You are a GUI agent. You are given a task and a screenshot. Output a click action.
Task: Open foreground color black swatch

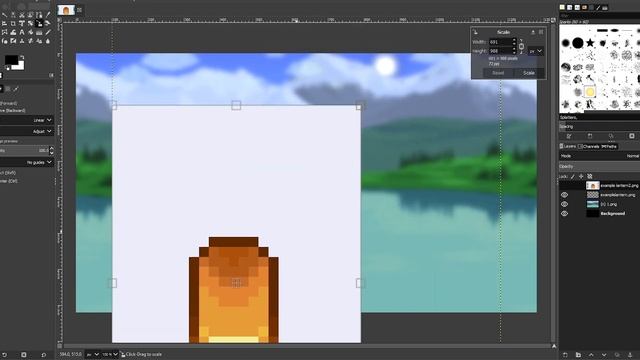click(x=11, y=60)
